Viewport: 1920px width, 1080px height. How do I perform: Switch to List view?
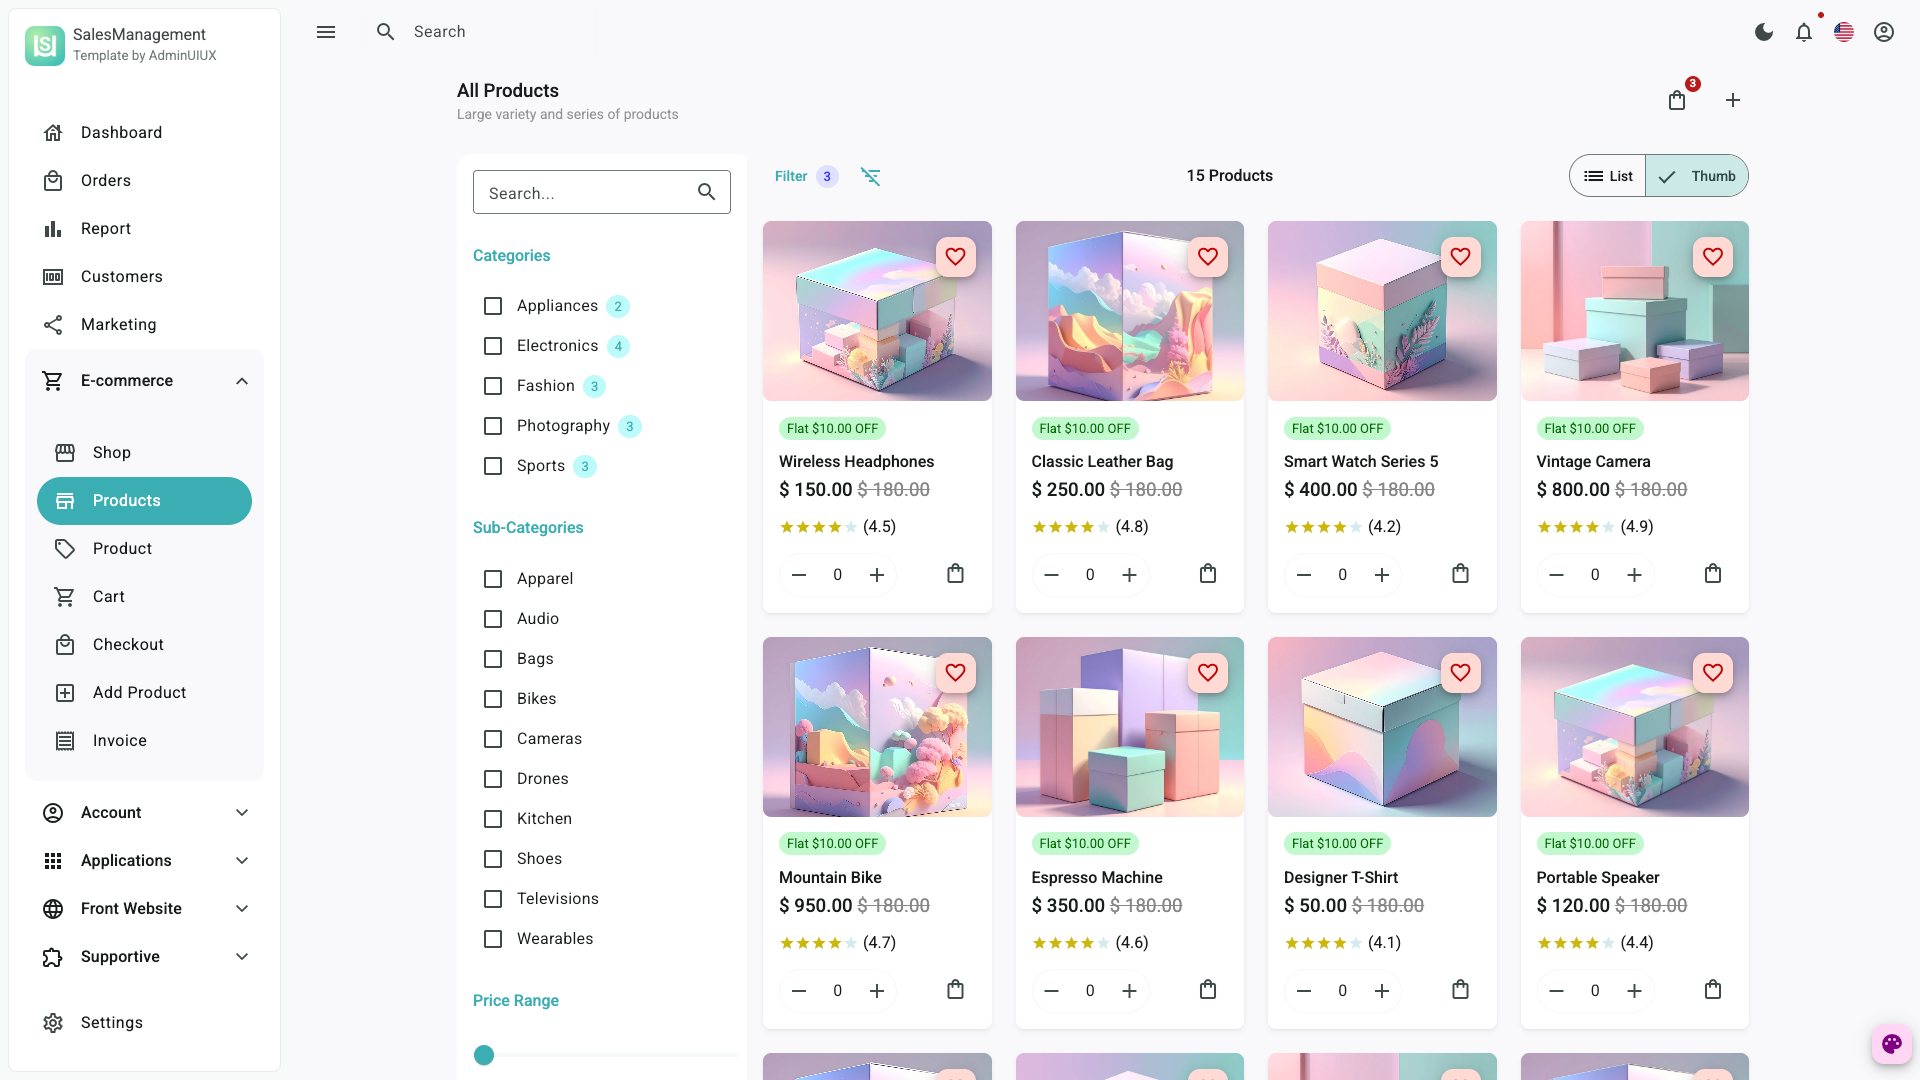[1608, 176]
